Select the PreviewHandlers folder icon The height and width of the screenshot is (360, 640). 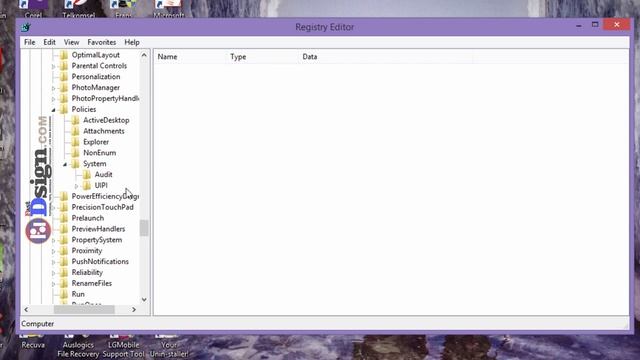64,229
